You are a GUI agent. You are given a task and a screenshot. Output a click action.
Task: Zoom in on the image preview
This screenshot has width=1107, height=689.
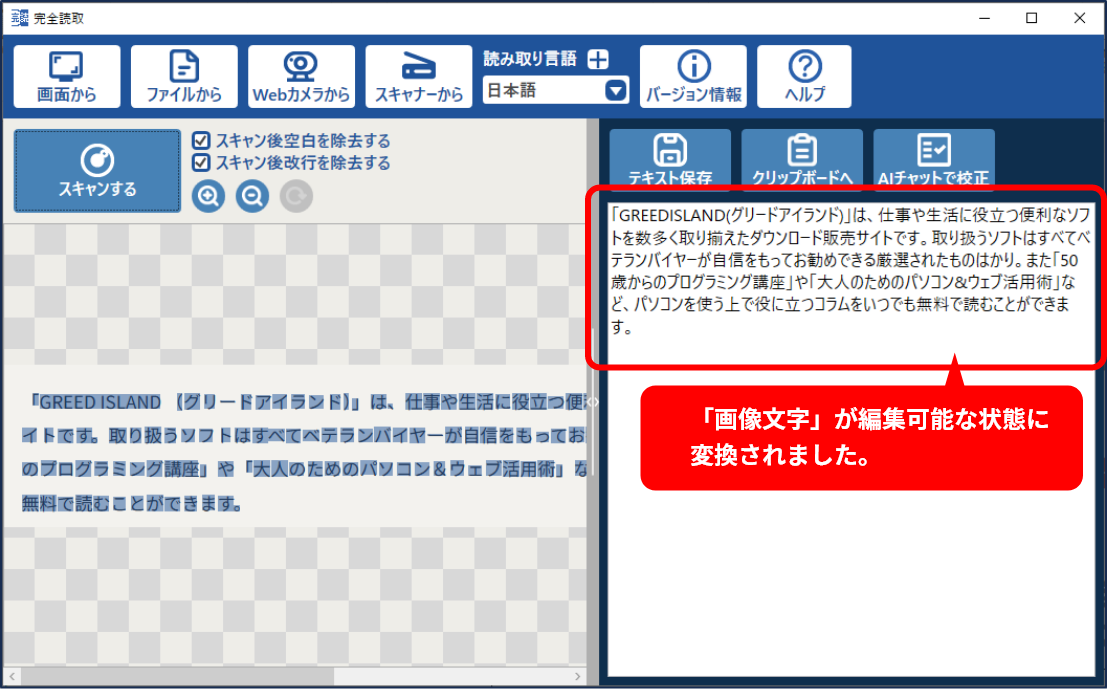pos(208,196)
